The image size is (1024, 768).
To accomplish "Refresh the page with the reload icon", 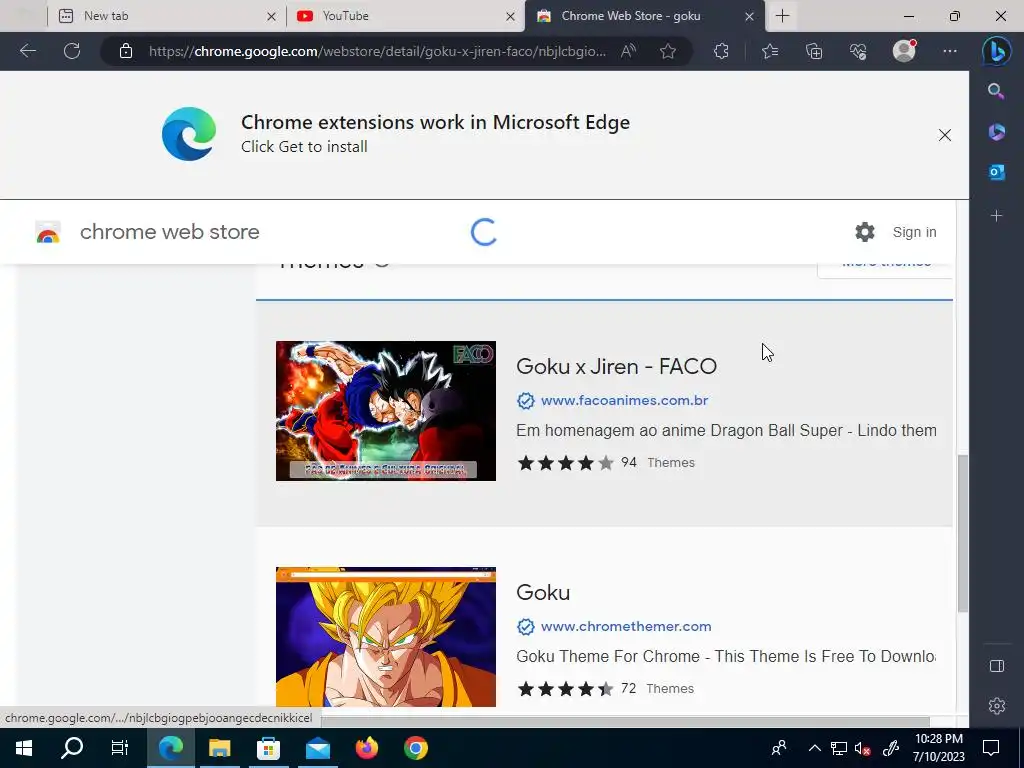I will click(x=72, y=51).
